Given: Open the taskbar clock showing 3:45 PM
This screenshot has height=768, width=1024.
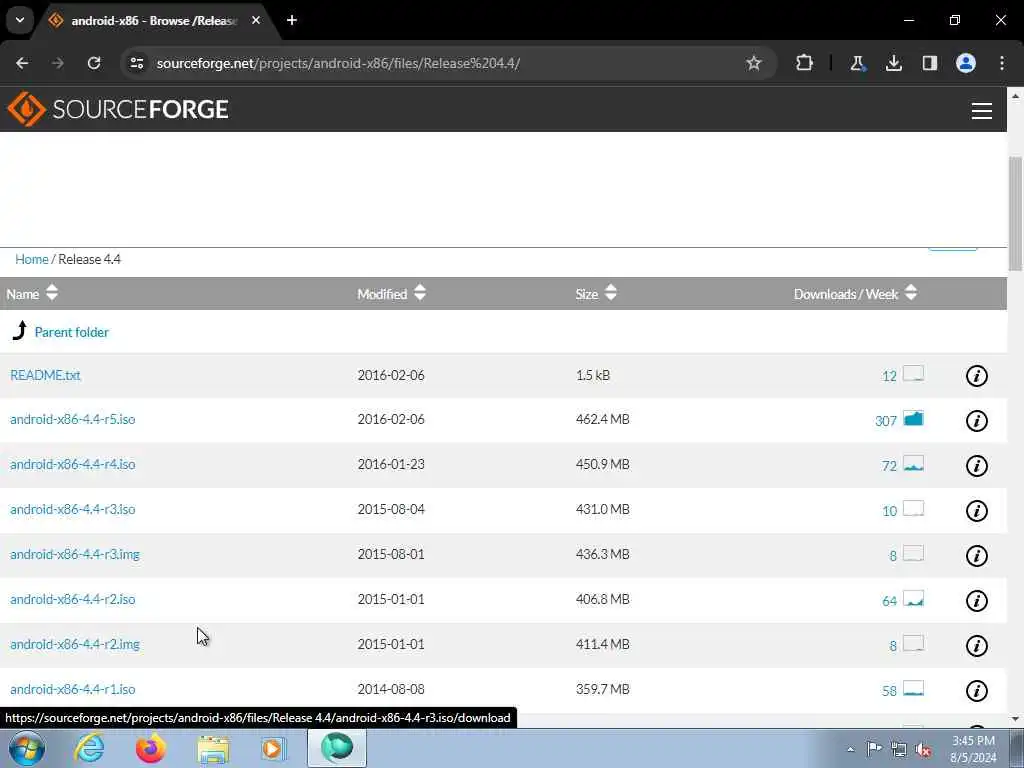Looking at the screenshot, I should [x=973, y=749].
